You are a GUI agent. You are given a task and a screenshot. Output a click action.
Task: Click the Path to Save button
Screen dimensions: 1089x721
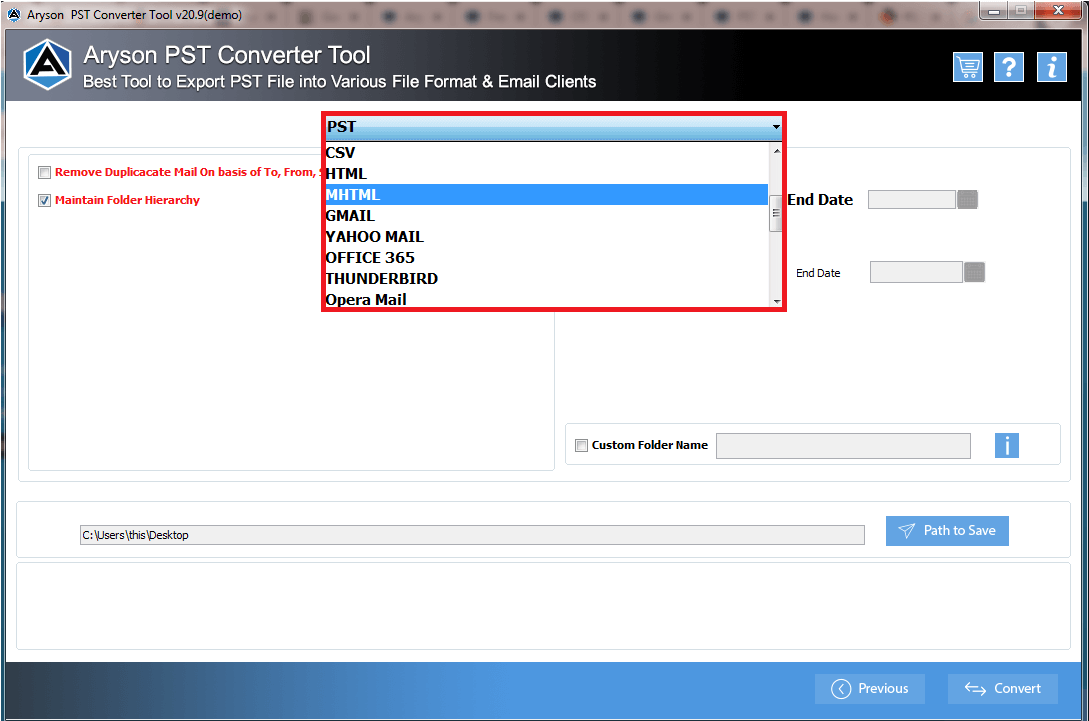pyautogui.click(x=947, y=531)
